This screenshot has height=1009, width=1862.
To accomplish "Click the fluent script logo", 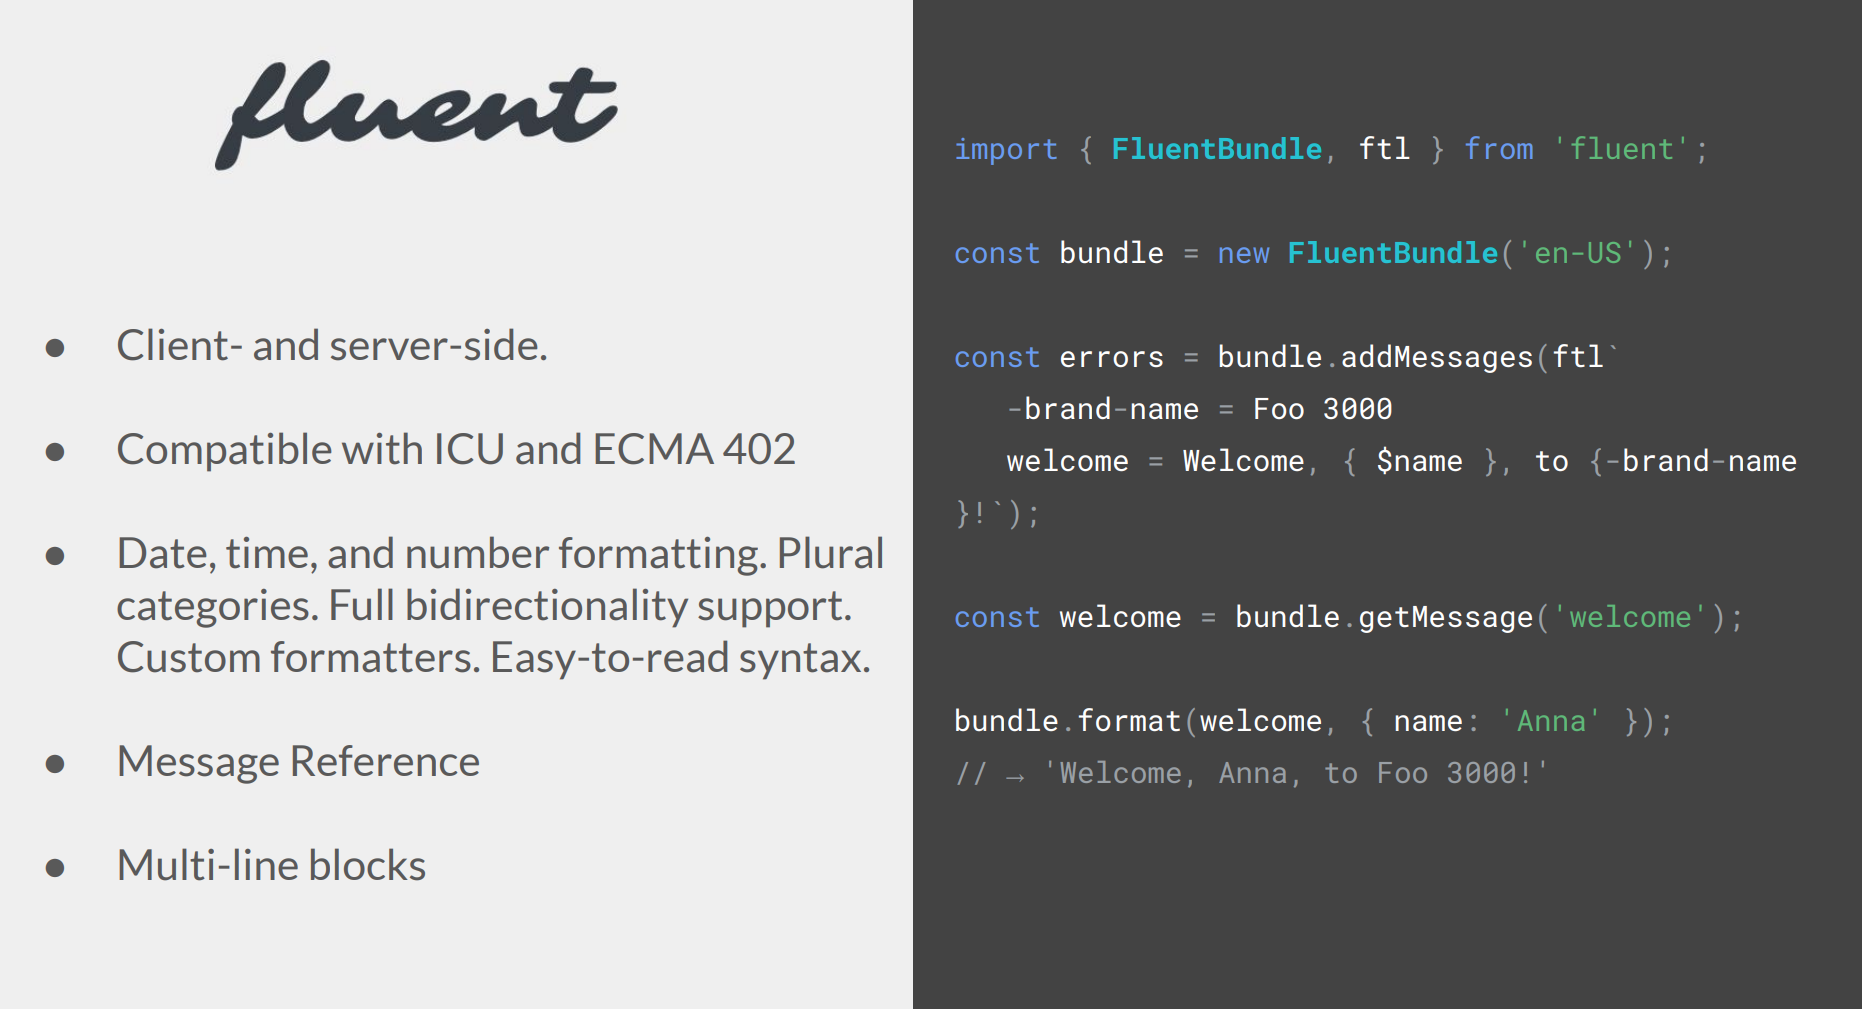I will pyautogui.click(x=415, y=114).
